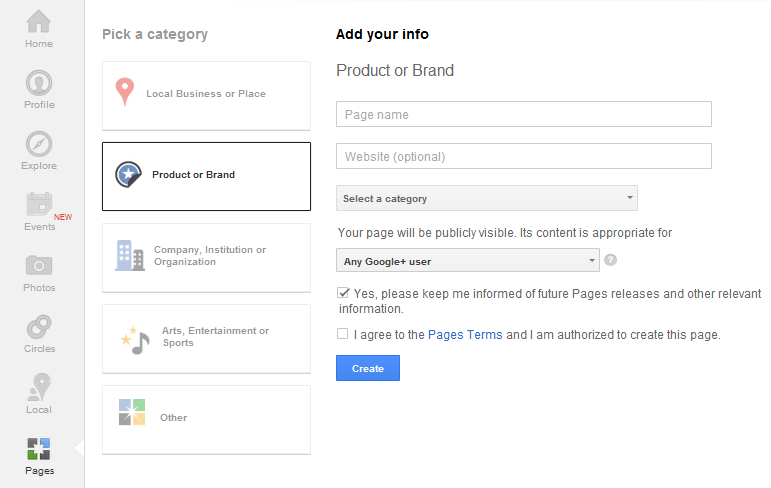Click the NEW badge beside Events
The image size is (771, 488).
click(x=63, y=217)
